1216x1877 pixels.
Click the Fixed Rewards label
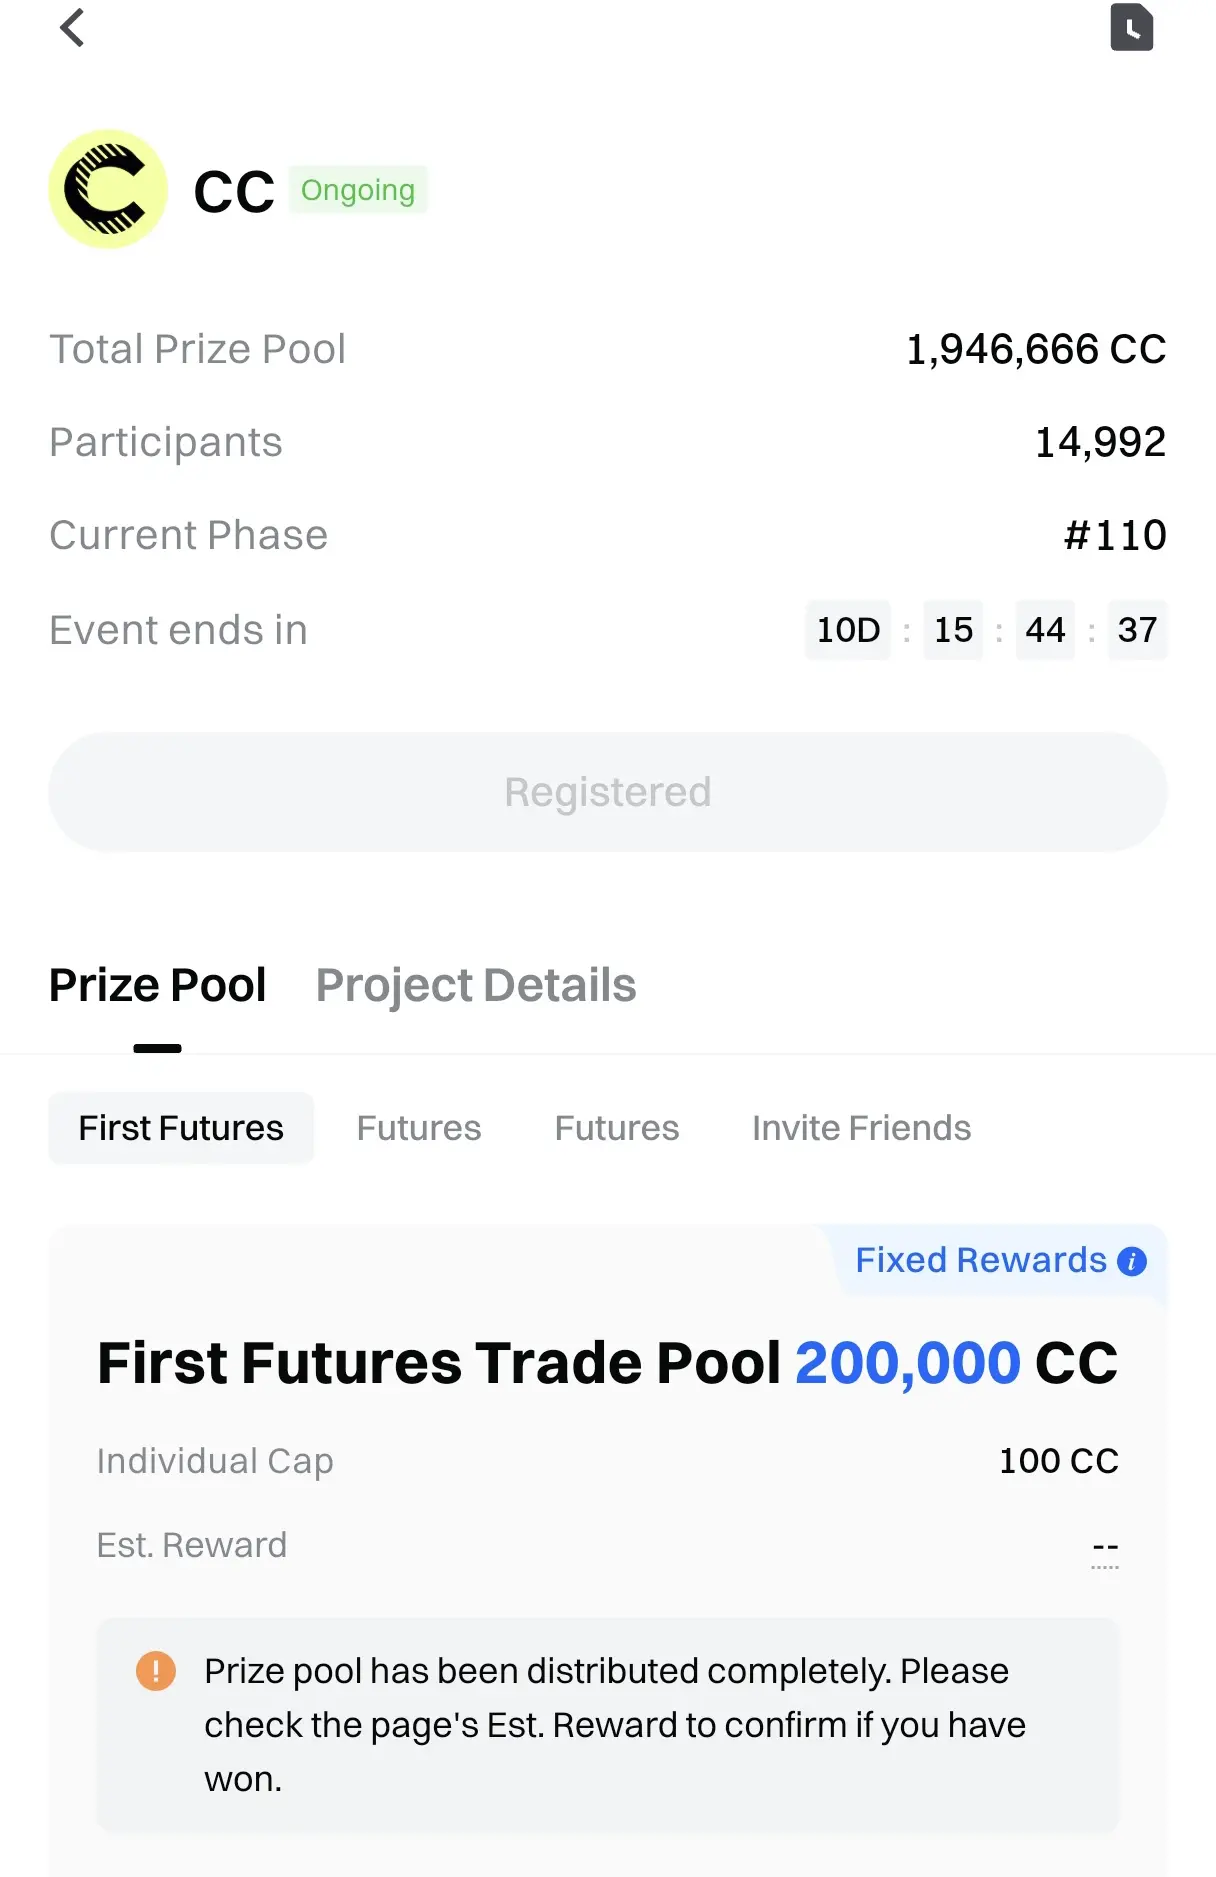tap(980, 1260)
